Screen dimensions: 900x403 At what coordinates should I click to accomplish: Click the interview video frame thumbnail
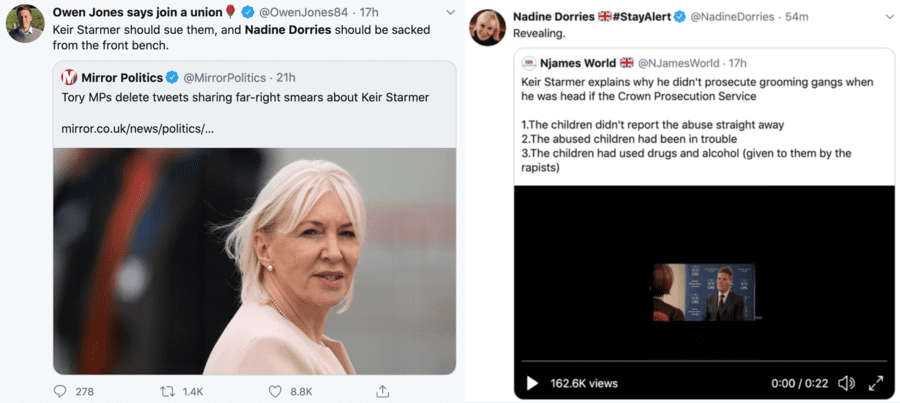(x=700, y=291)
